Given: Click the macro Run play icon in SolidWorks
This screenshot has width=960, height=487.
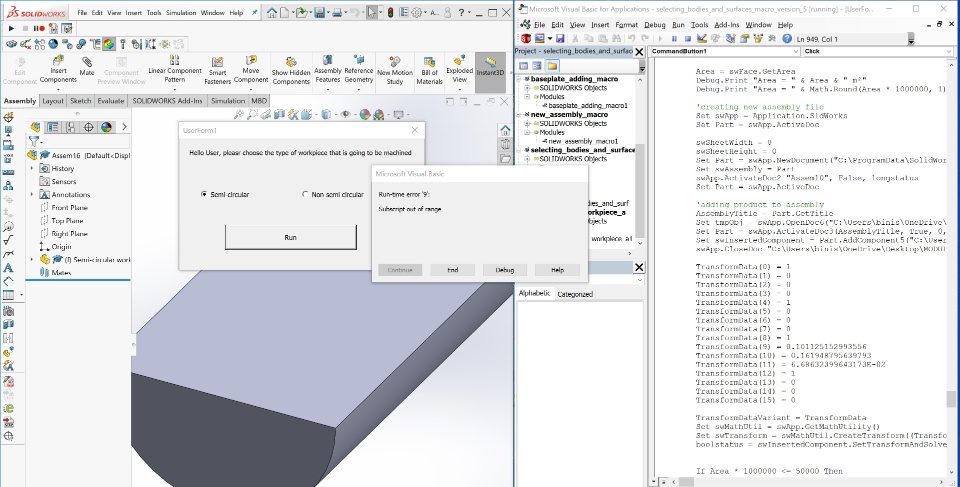Looking at the screenshot, I should (11, 28).
